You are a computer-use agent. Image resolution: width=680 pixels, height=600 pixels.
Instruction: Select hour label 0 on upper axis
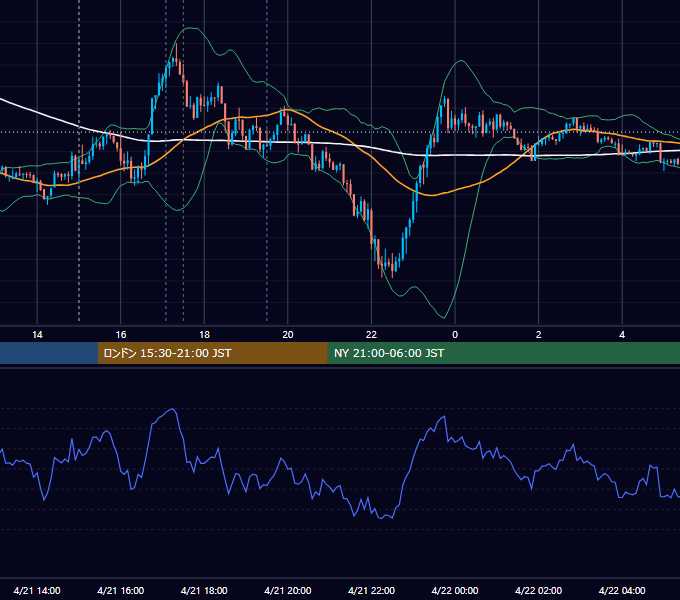pyautogui.click(x=455, y=335)
